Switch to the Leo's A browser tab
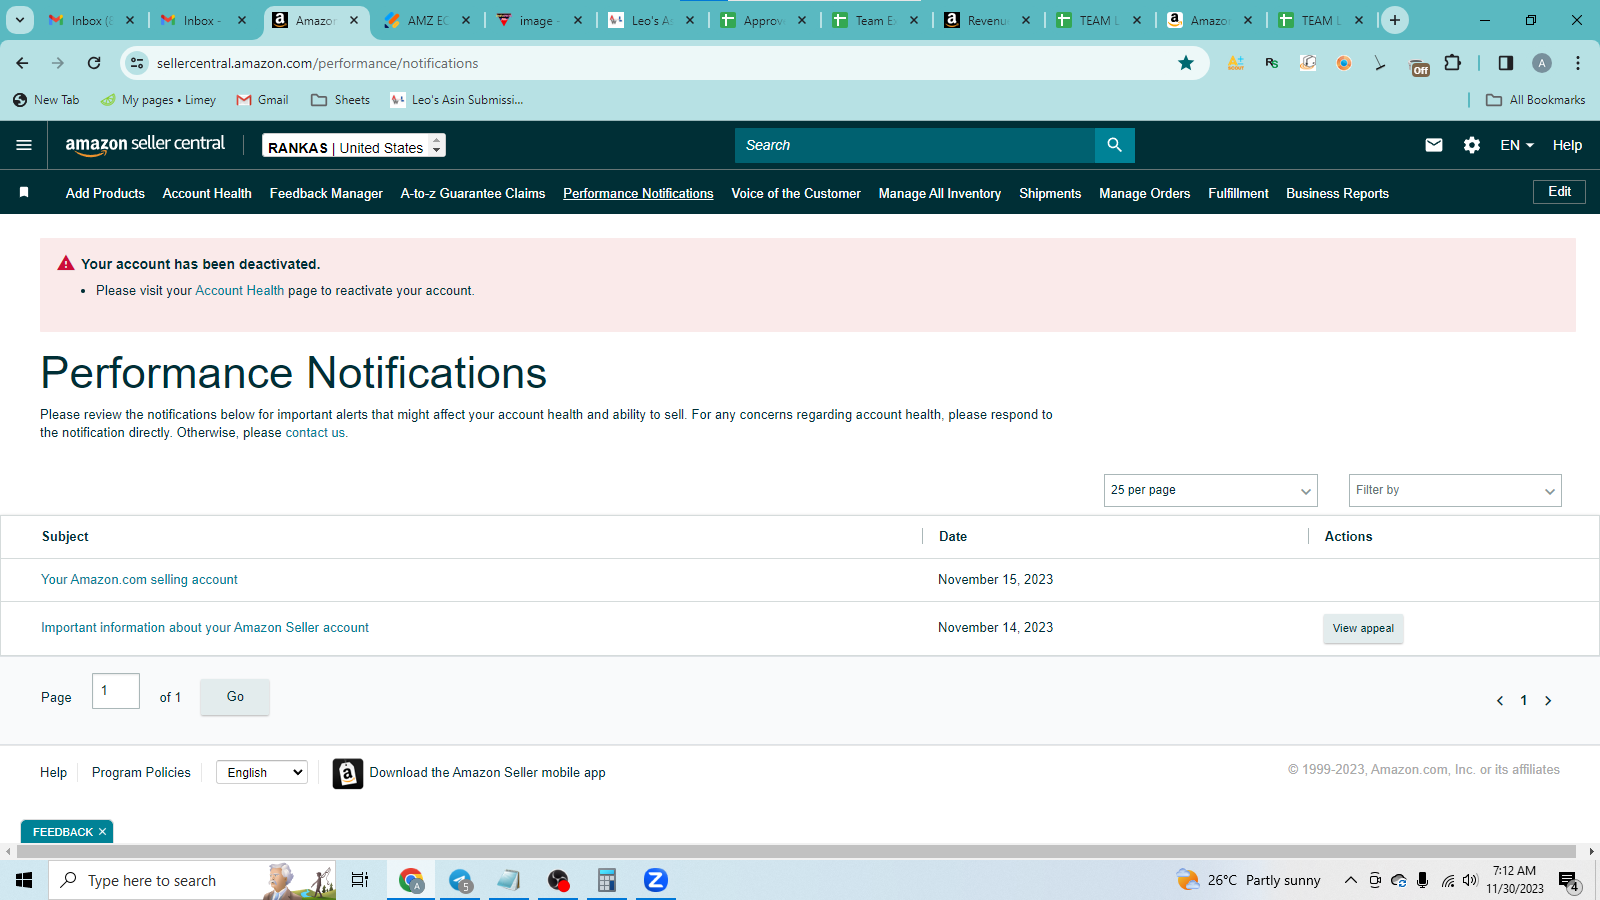Screen dimensions: 1600x900 pyautogui.click(x=652, y=20)
